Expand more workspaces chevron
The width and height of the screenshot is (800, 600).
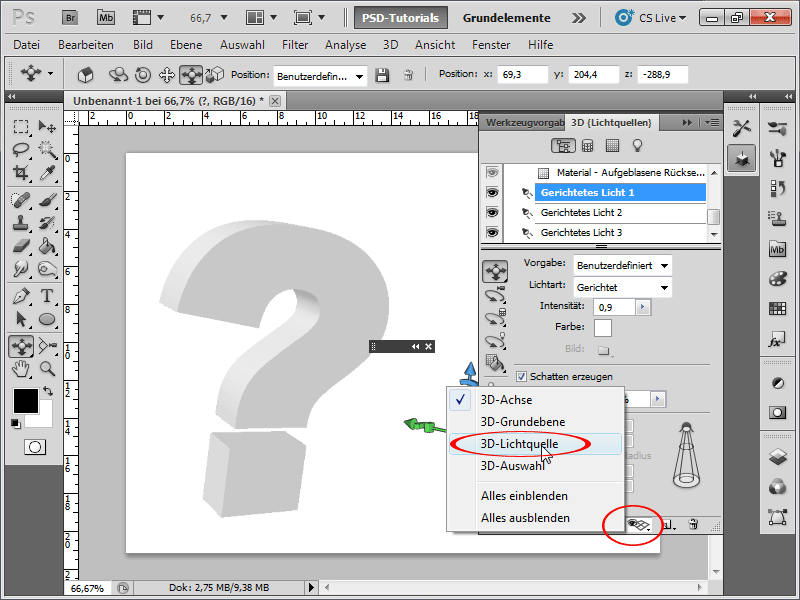tap(579, 18)
